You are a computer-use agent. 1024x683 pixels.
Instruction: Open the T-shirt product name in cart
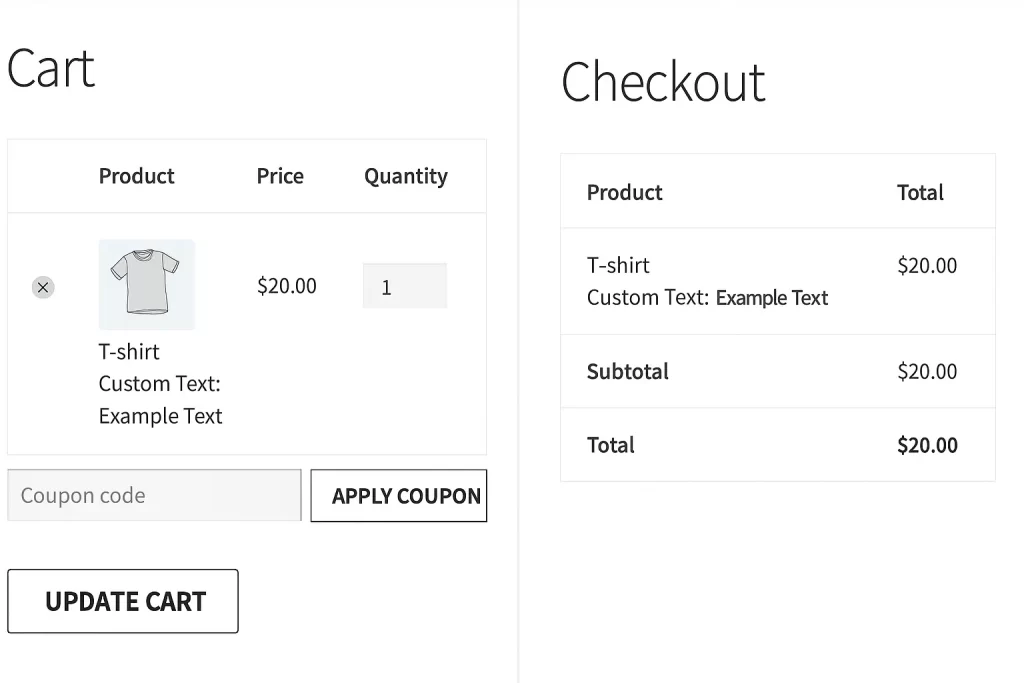[x=129, y=352]
